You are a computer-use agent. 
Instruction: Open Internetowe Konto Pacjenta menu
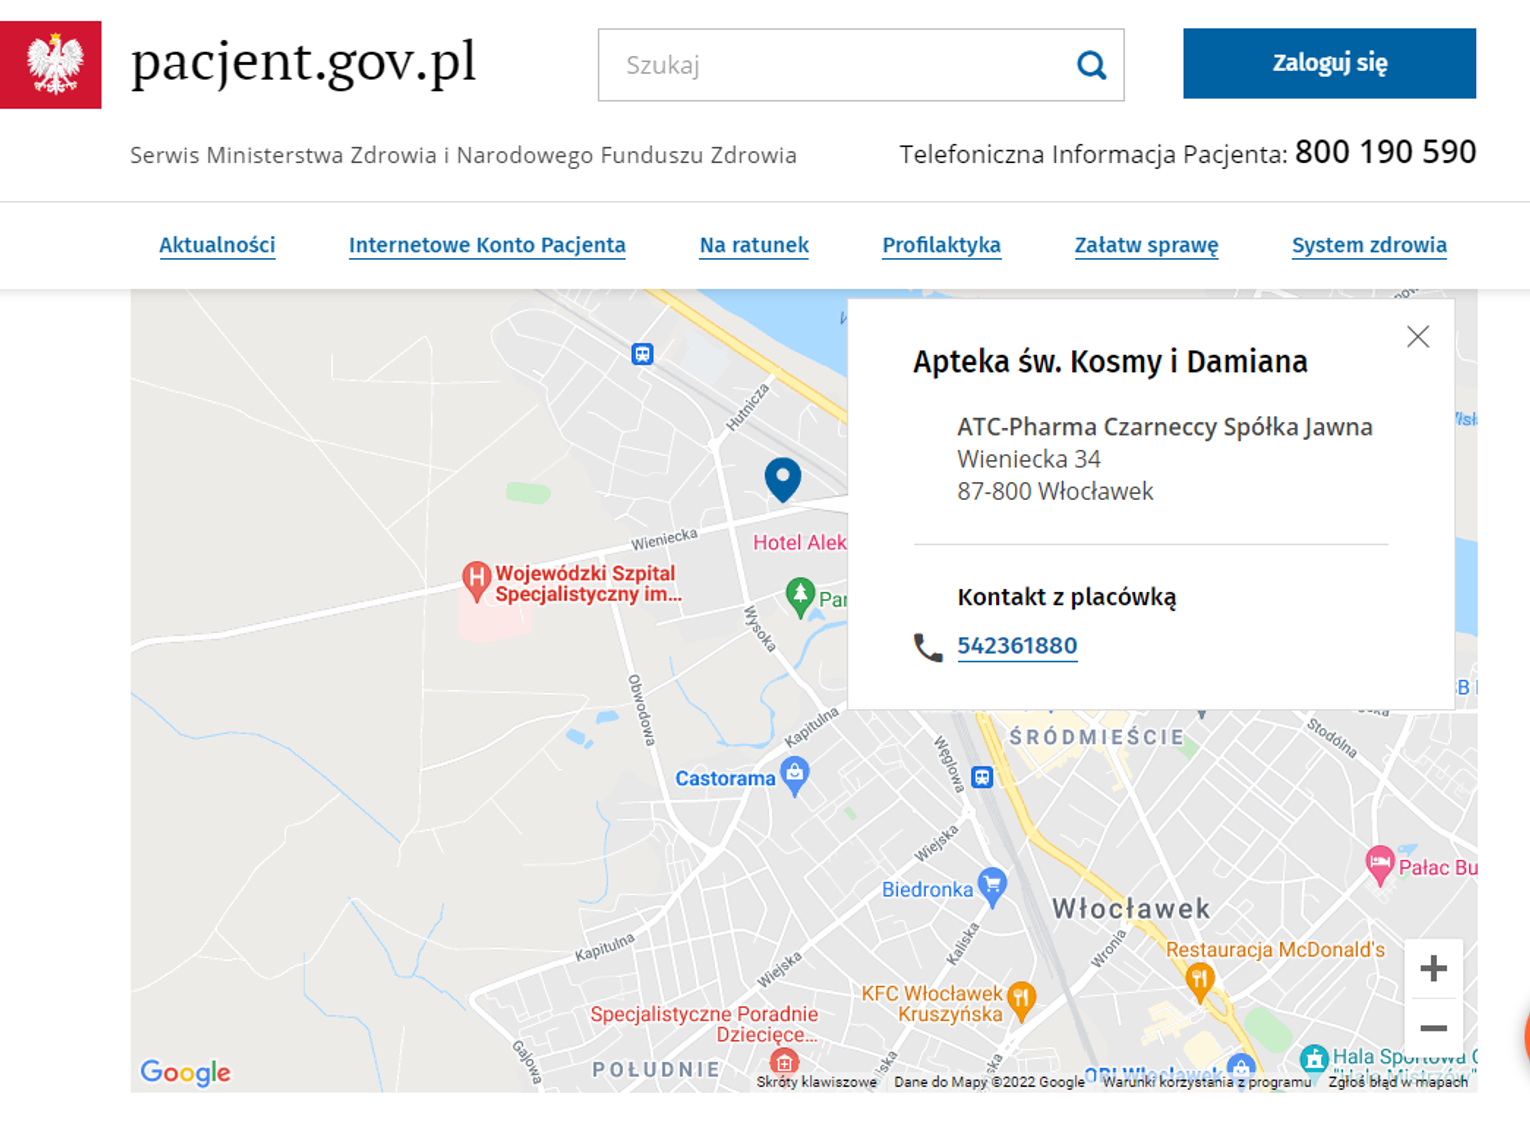487,245
